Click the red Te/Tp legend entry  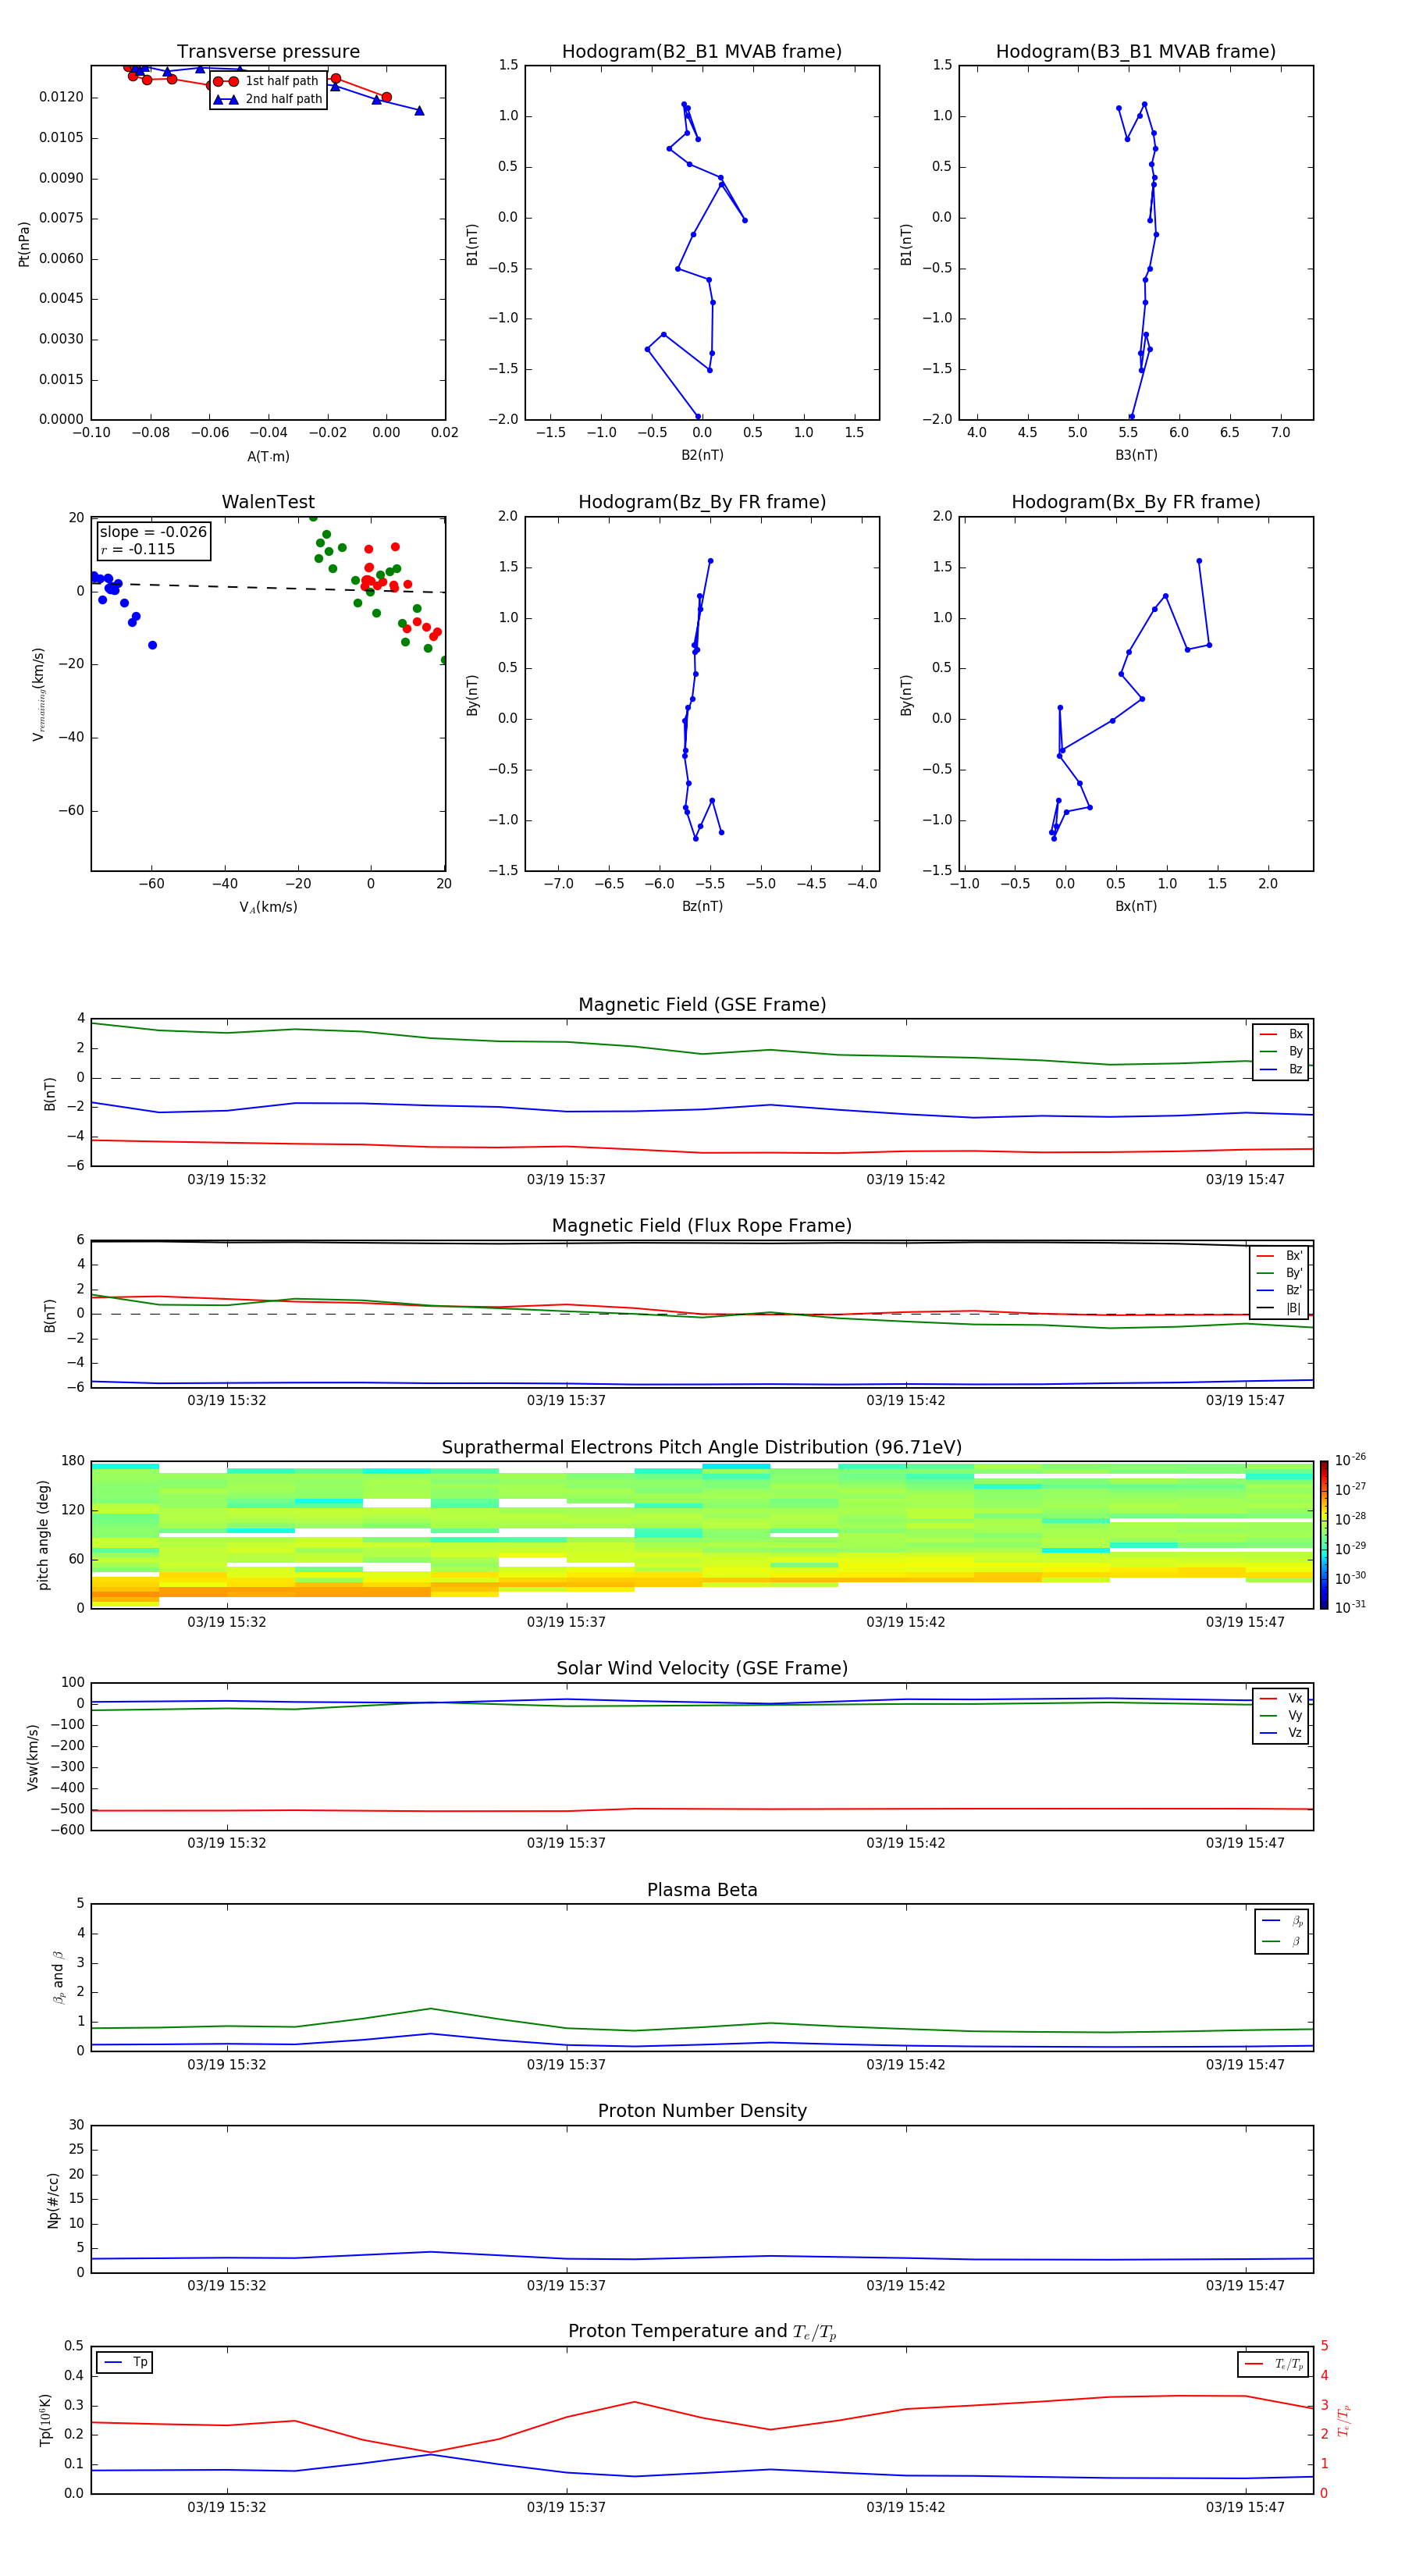[1273, 2364]
